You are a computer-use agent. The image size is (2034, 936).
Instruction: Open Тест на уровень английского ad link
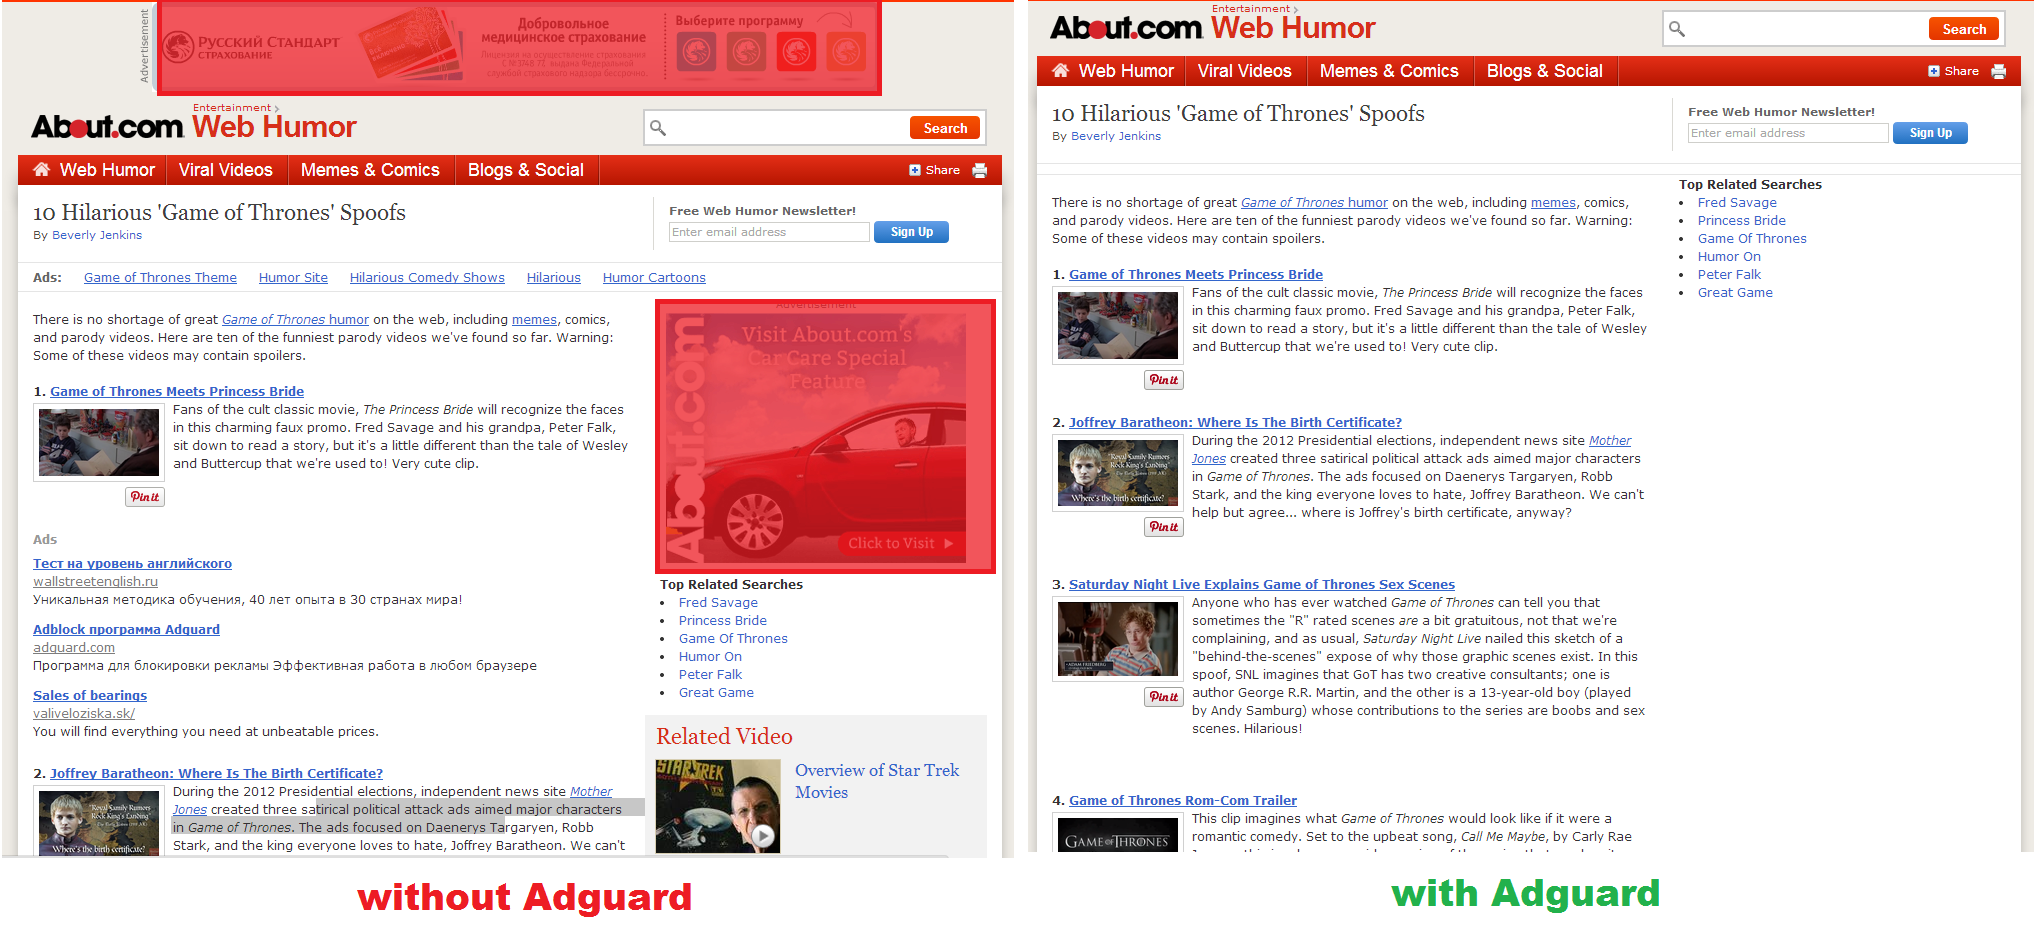(132, 564)
